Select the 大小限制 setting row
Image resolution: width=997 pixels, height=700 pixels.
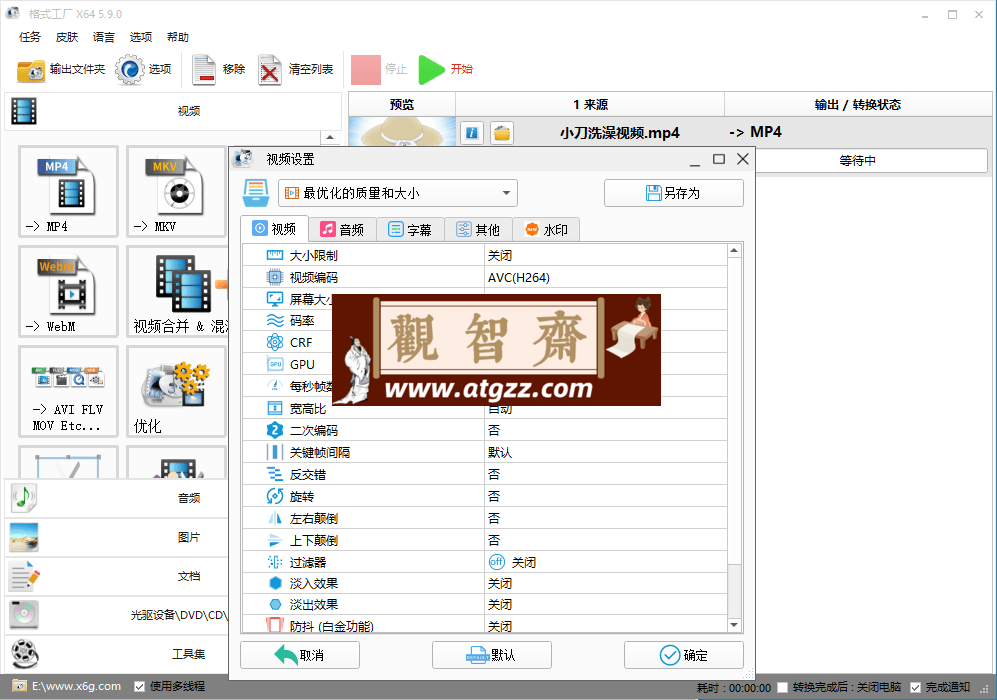[x=485, y=256]
